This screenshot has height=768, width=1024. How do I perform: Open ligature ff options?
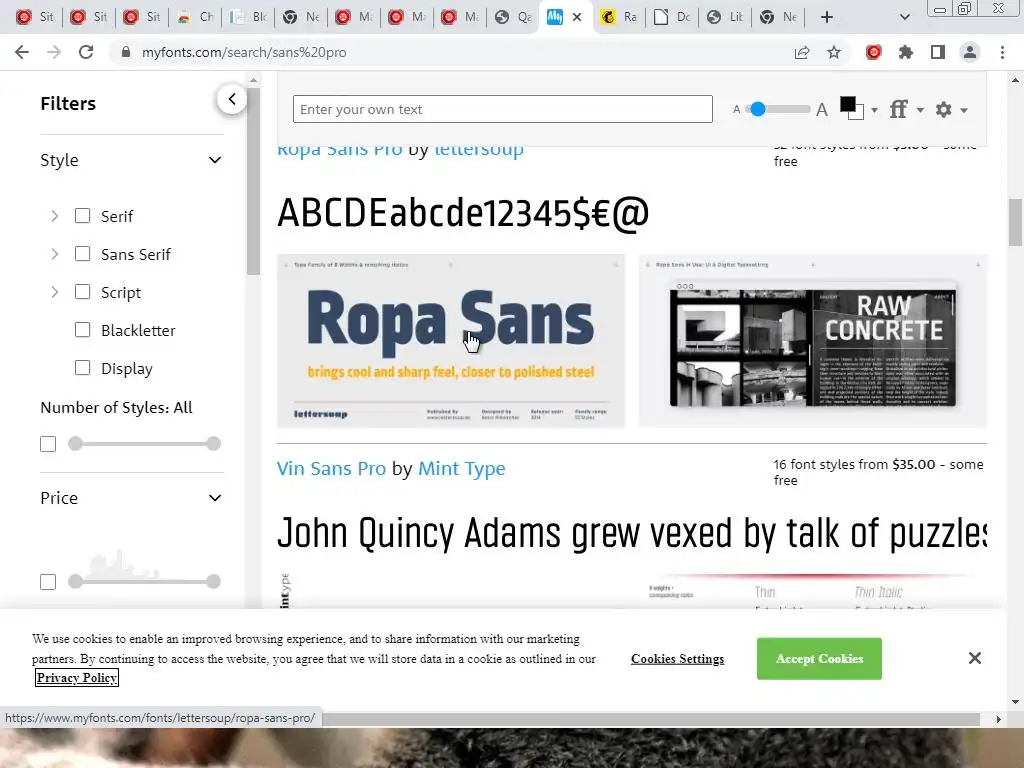click(x=899, y=109)
